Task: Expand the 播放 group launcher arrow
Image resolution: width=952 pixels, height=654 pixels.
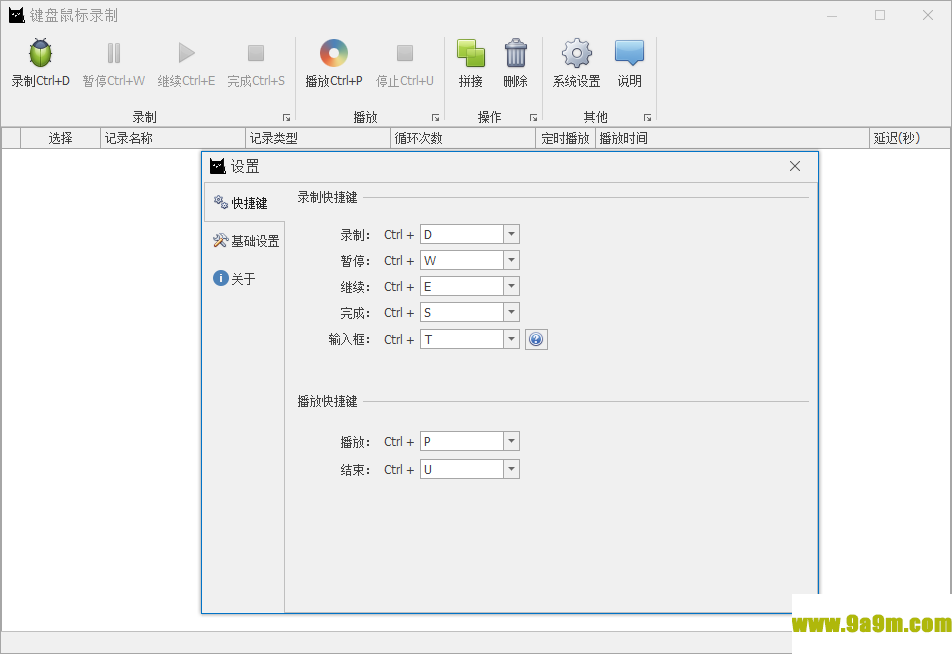Action: click(435, 118)
